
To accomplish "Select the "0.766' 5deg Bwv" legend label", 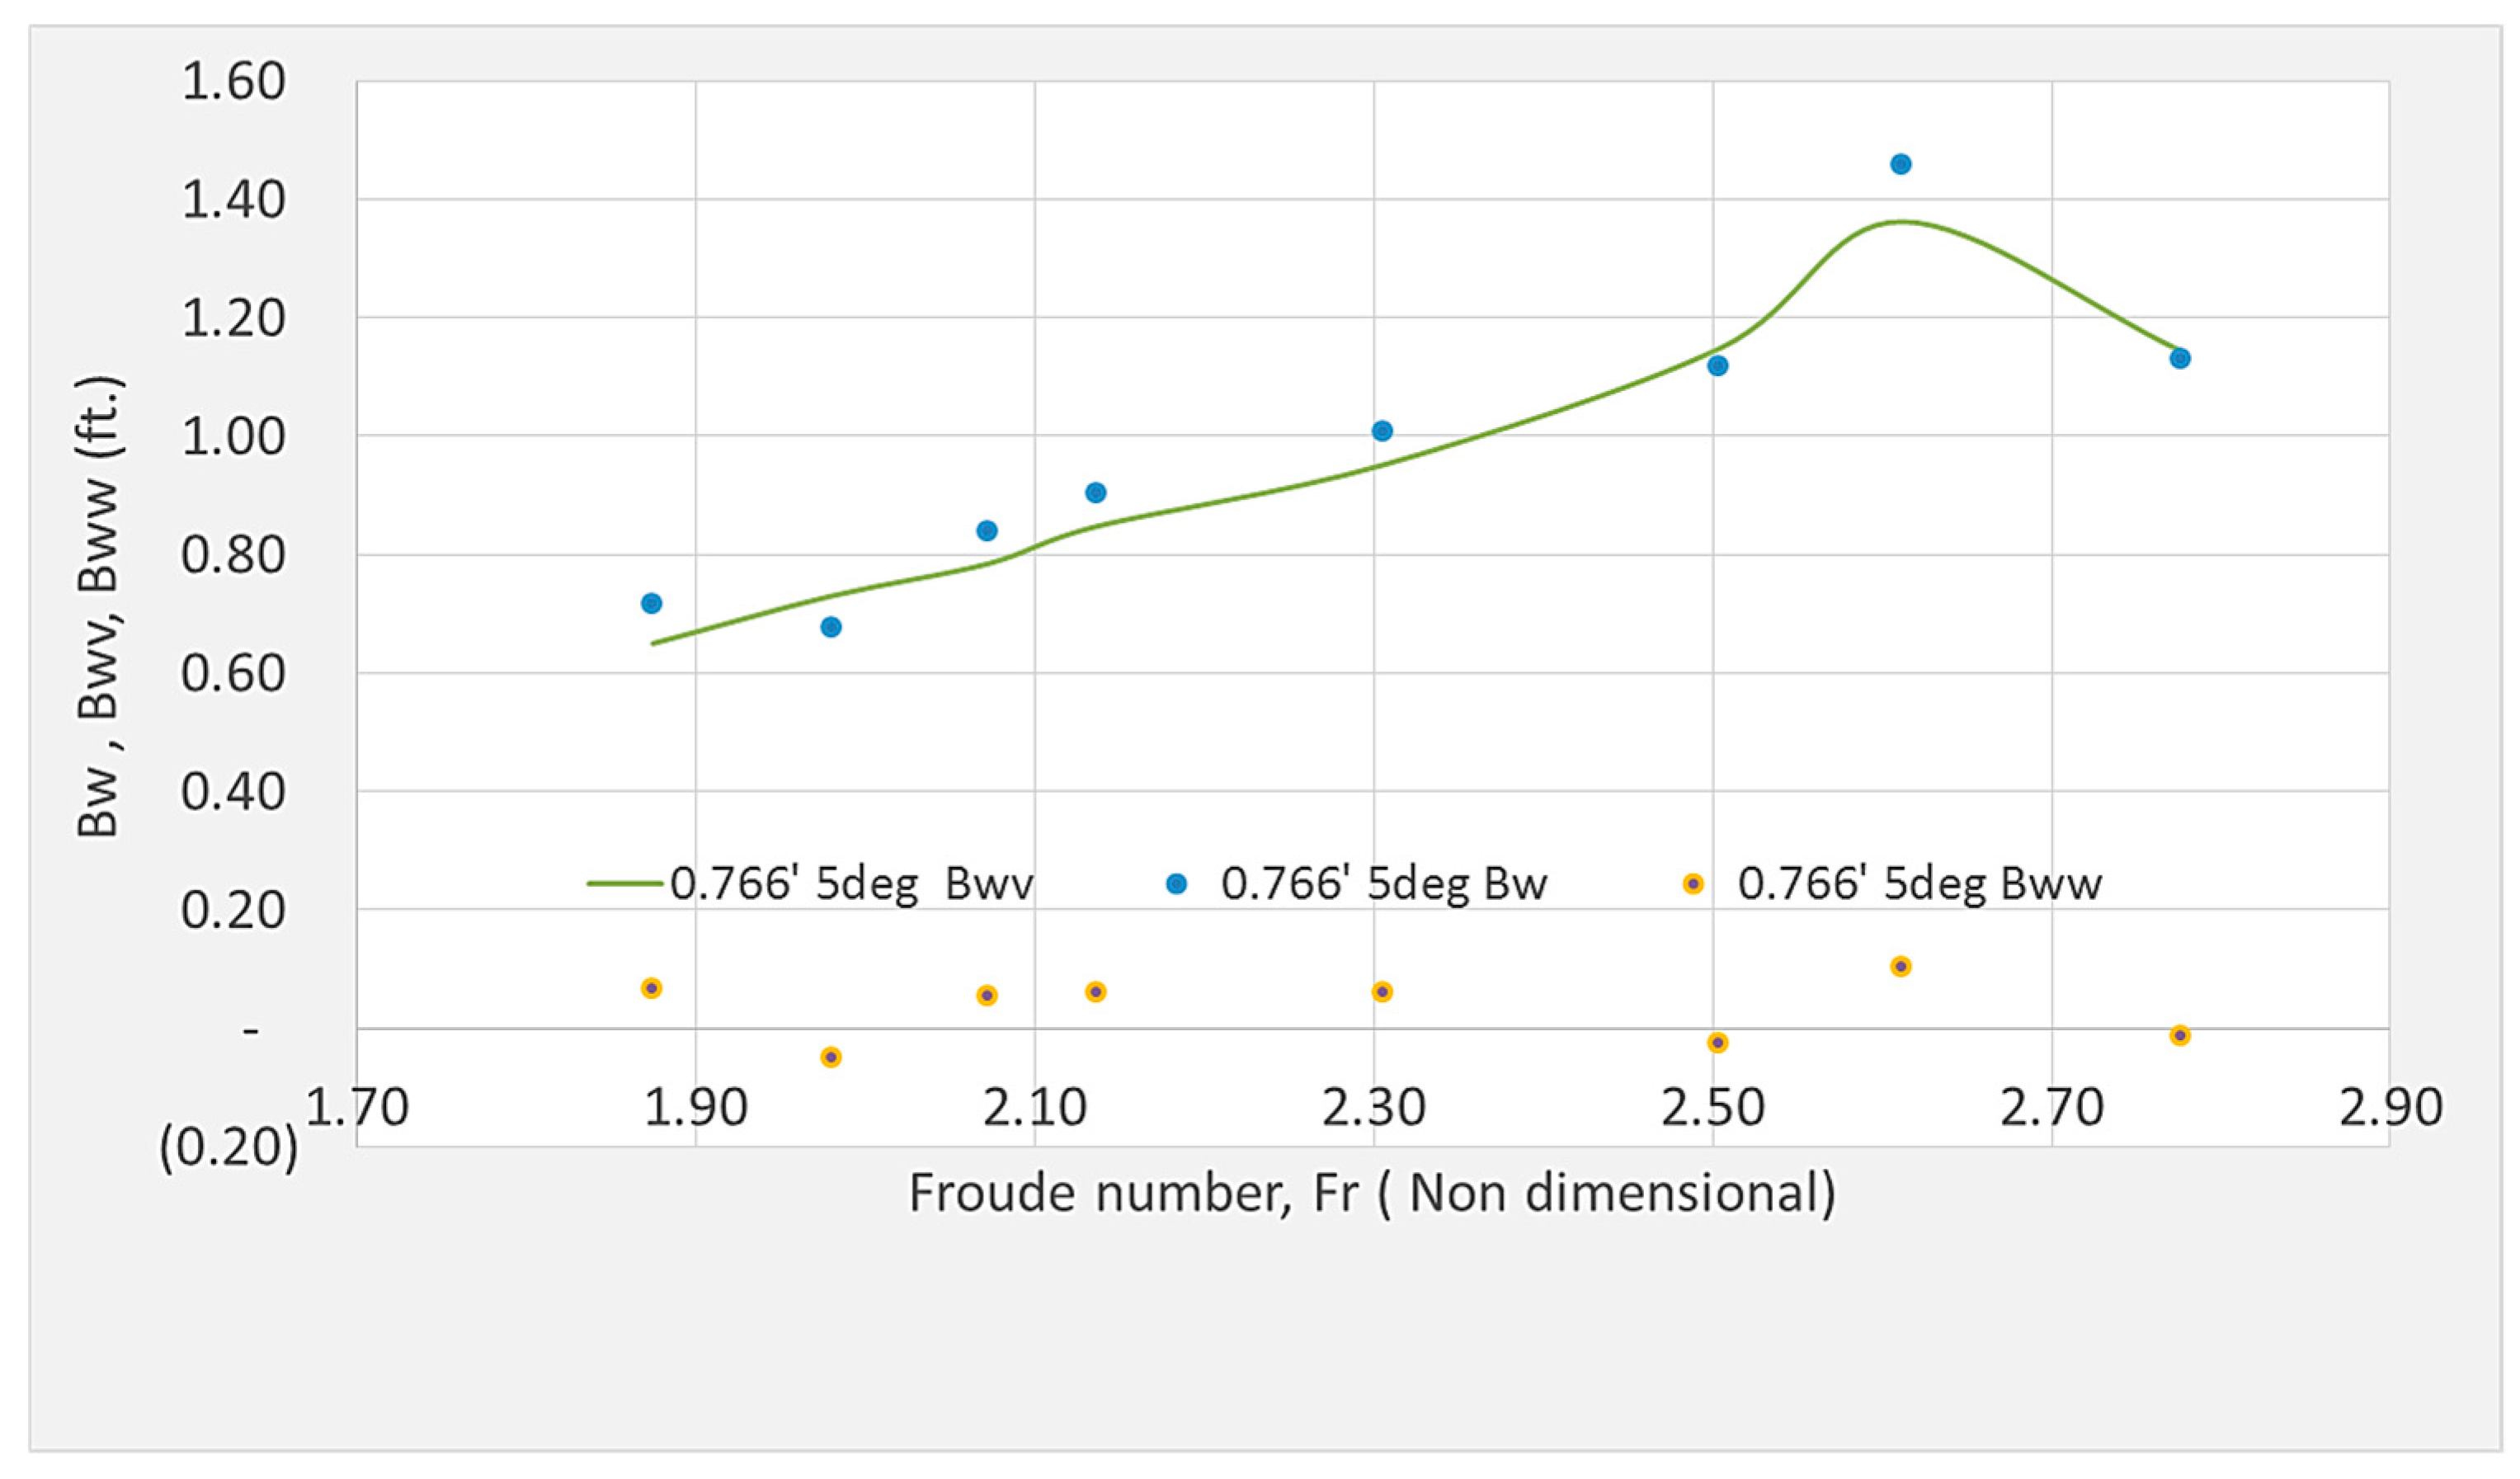I will tap(851, 884).
